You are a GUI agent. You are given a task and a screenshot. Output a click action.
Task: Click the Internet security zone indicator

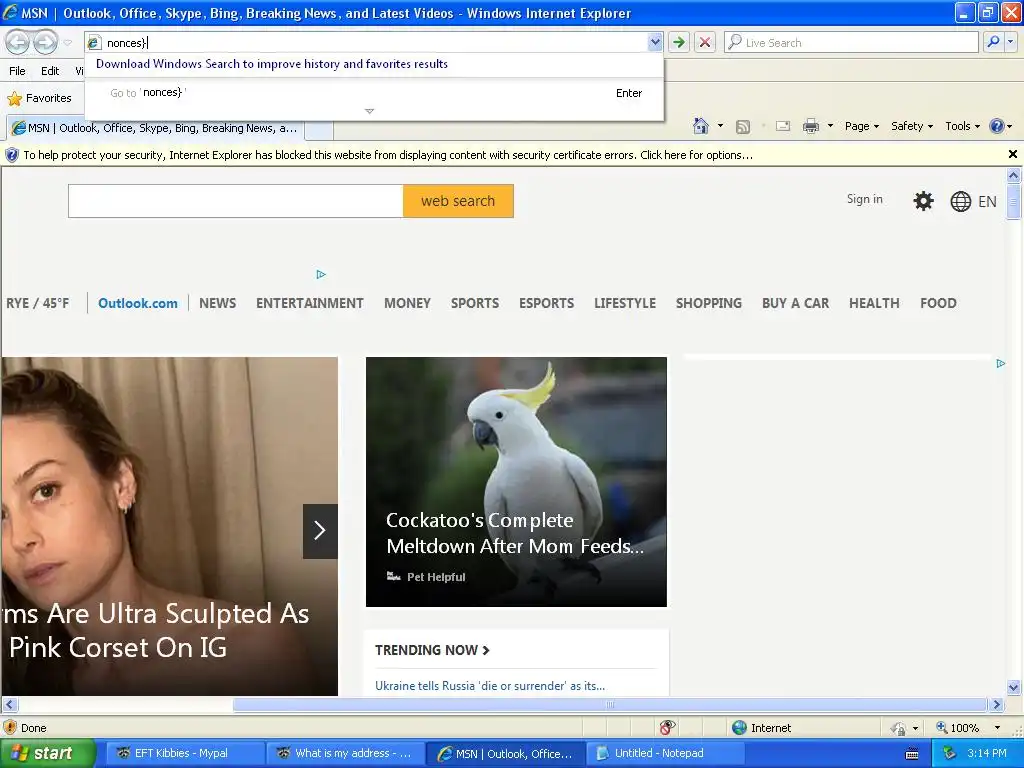[x=761, y=728]
